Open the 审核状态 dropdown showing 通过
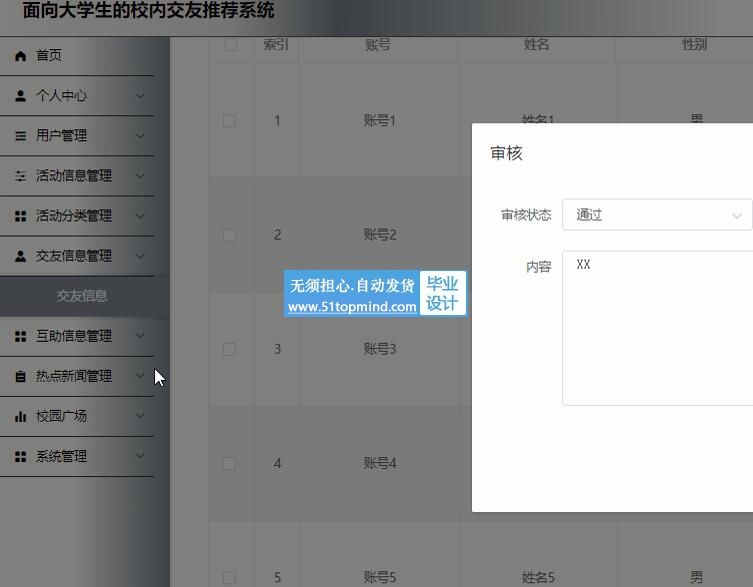The width and height of the screenshot is (753, 587). pyautogui.click(x=657, y=215)
